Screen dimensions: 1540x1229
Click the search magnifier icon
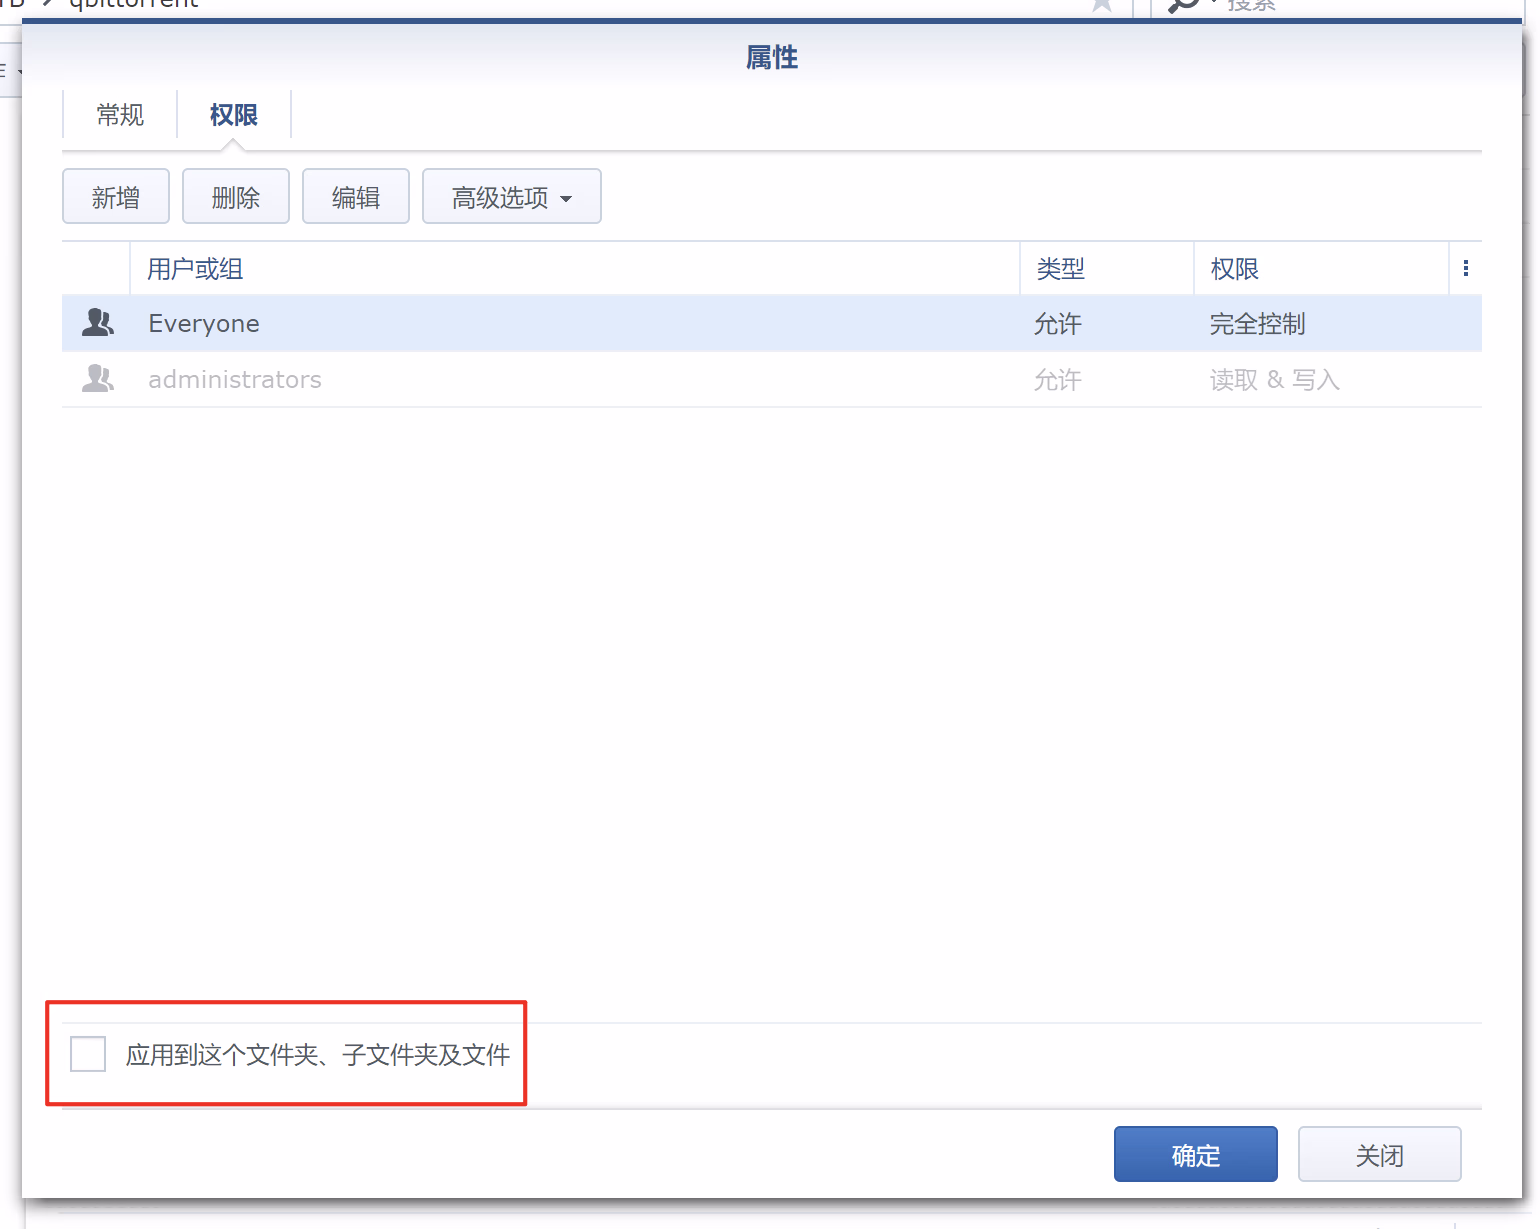pyautogui.click(x=1183, y=5)
